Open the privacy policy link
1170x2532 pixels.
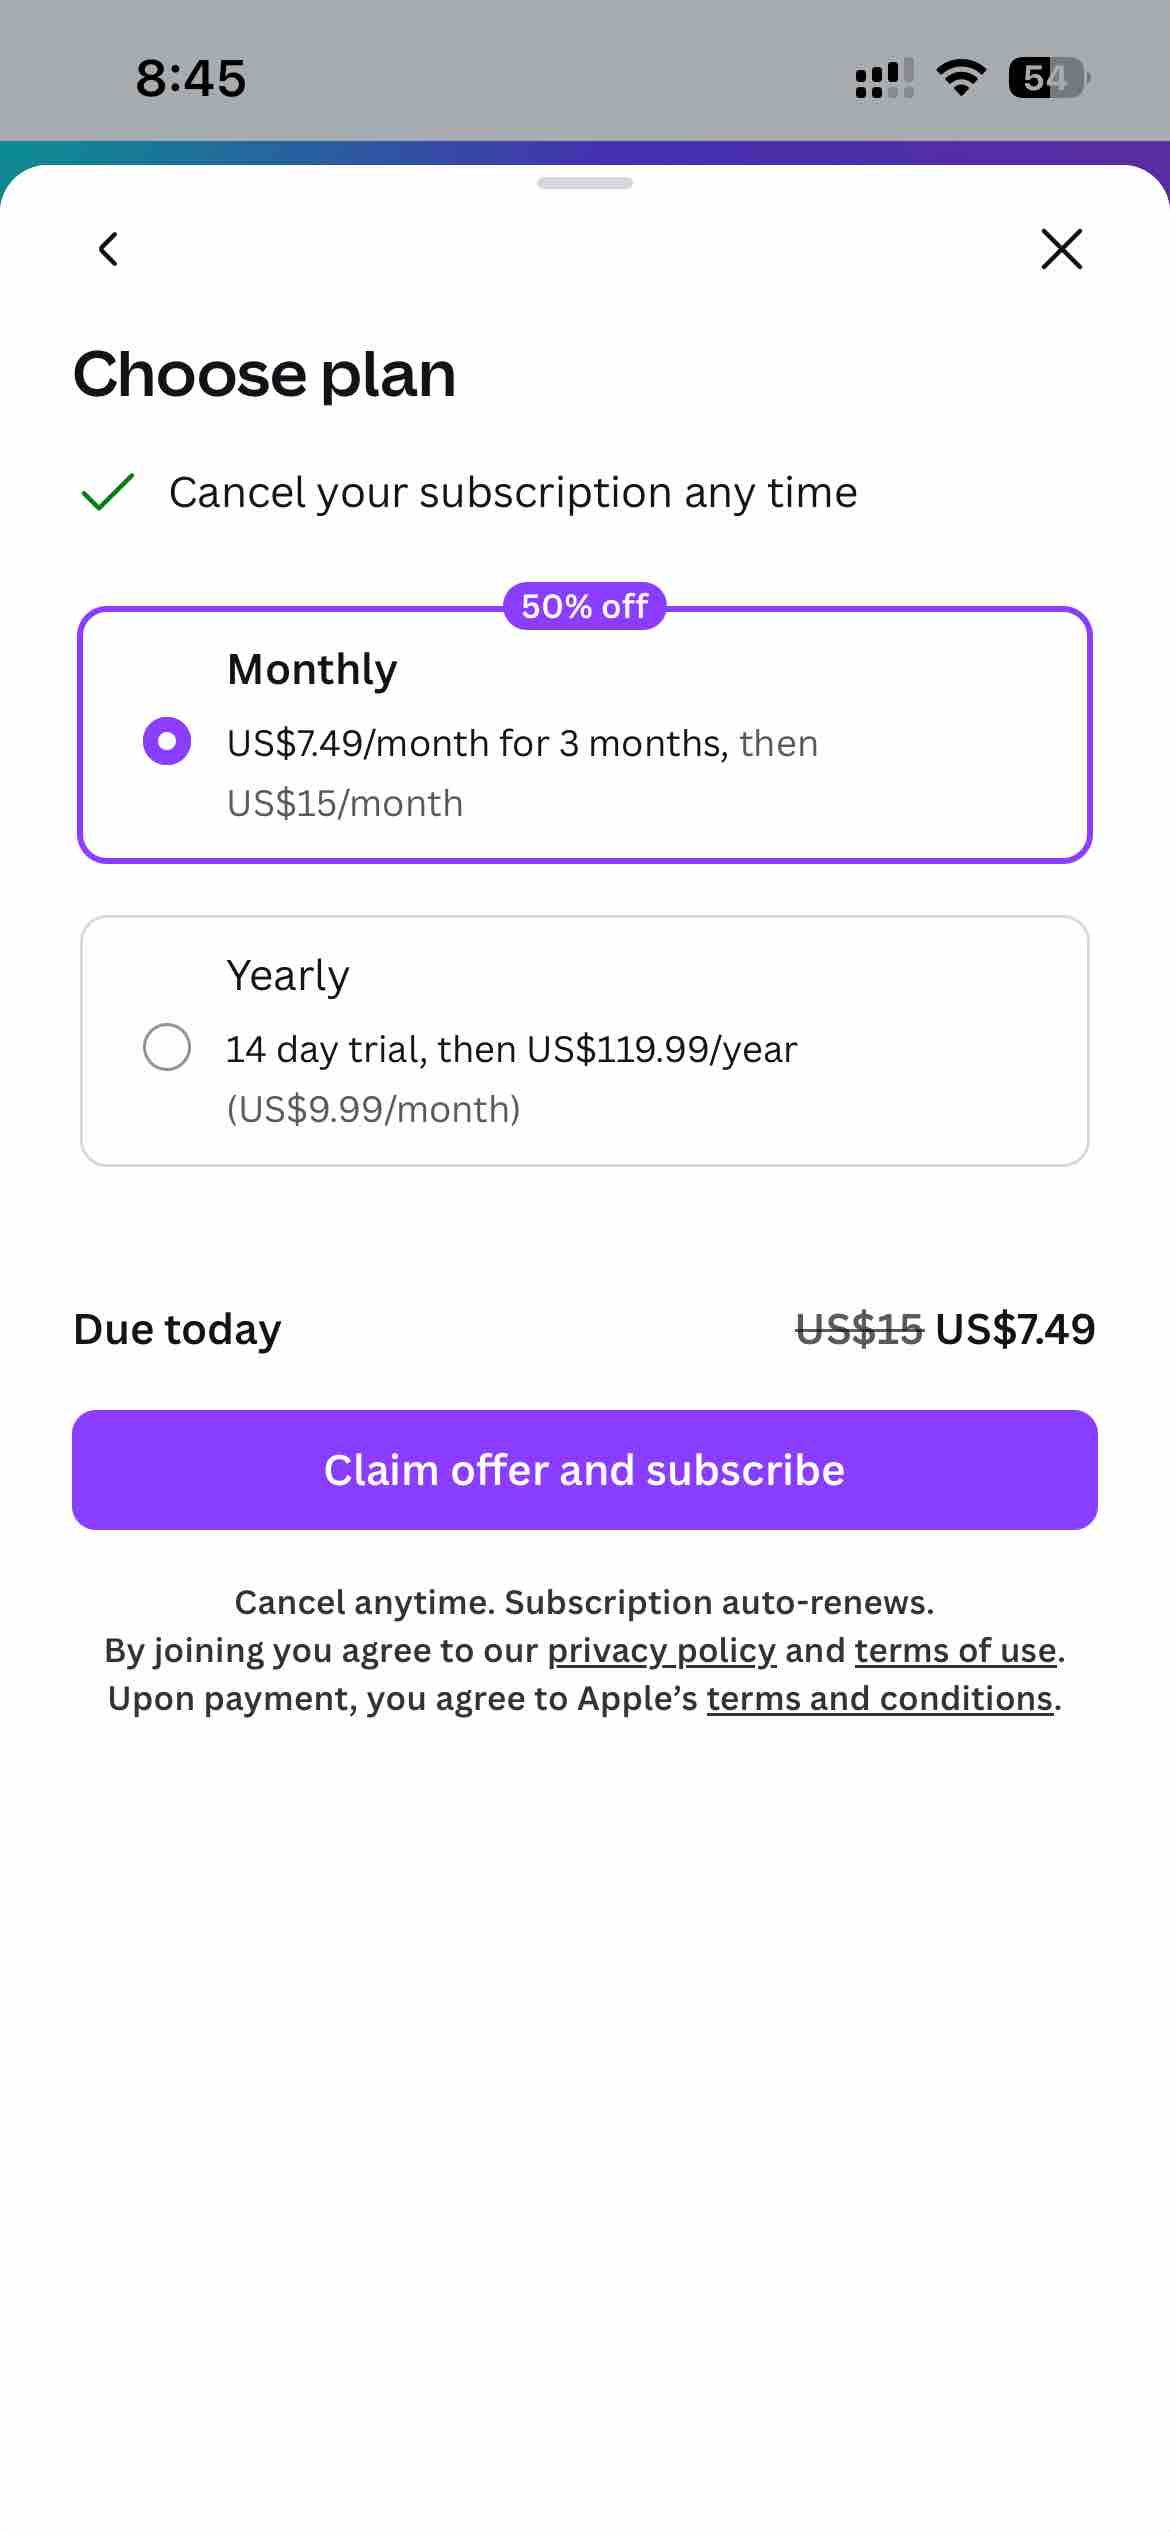(x=661, y=1650)
